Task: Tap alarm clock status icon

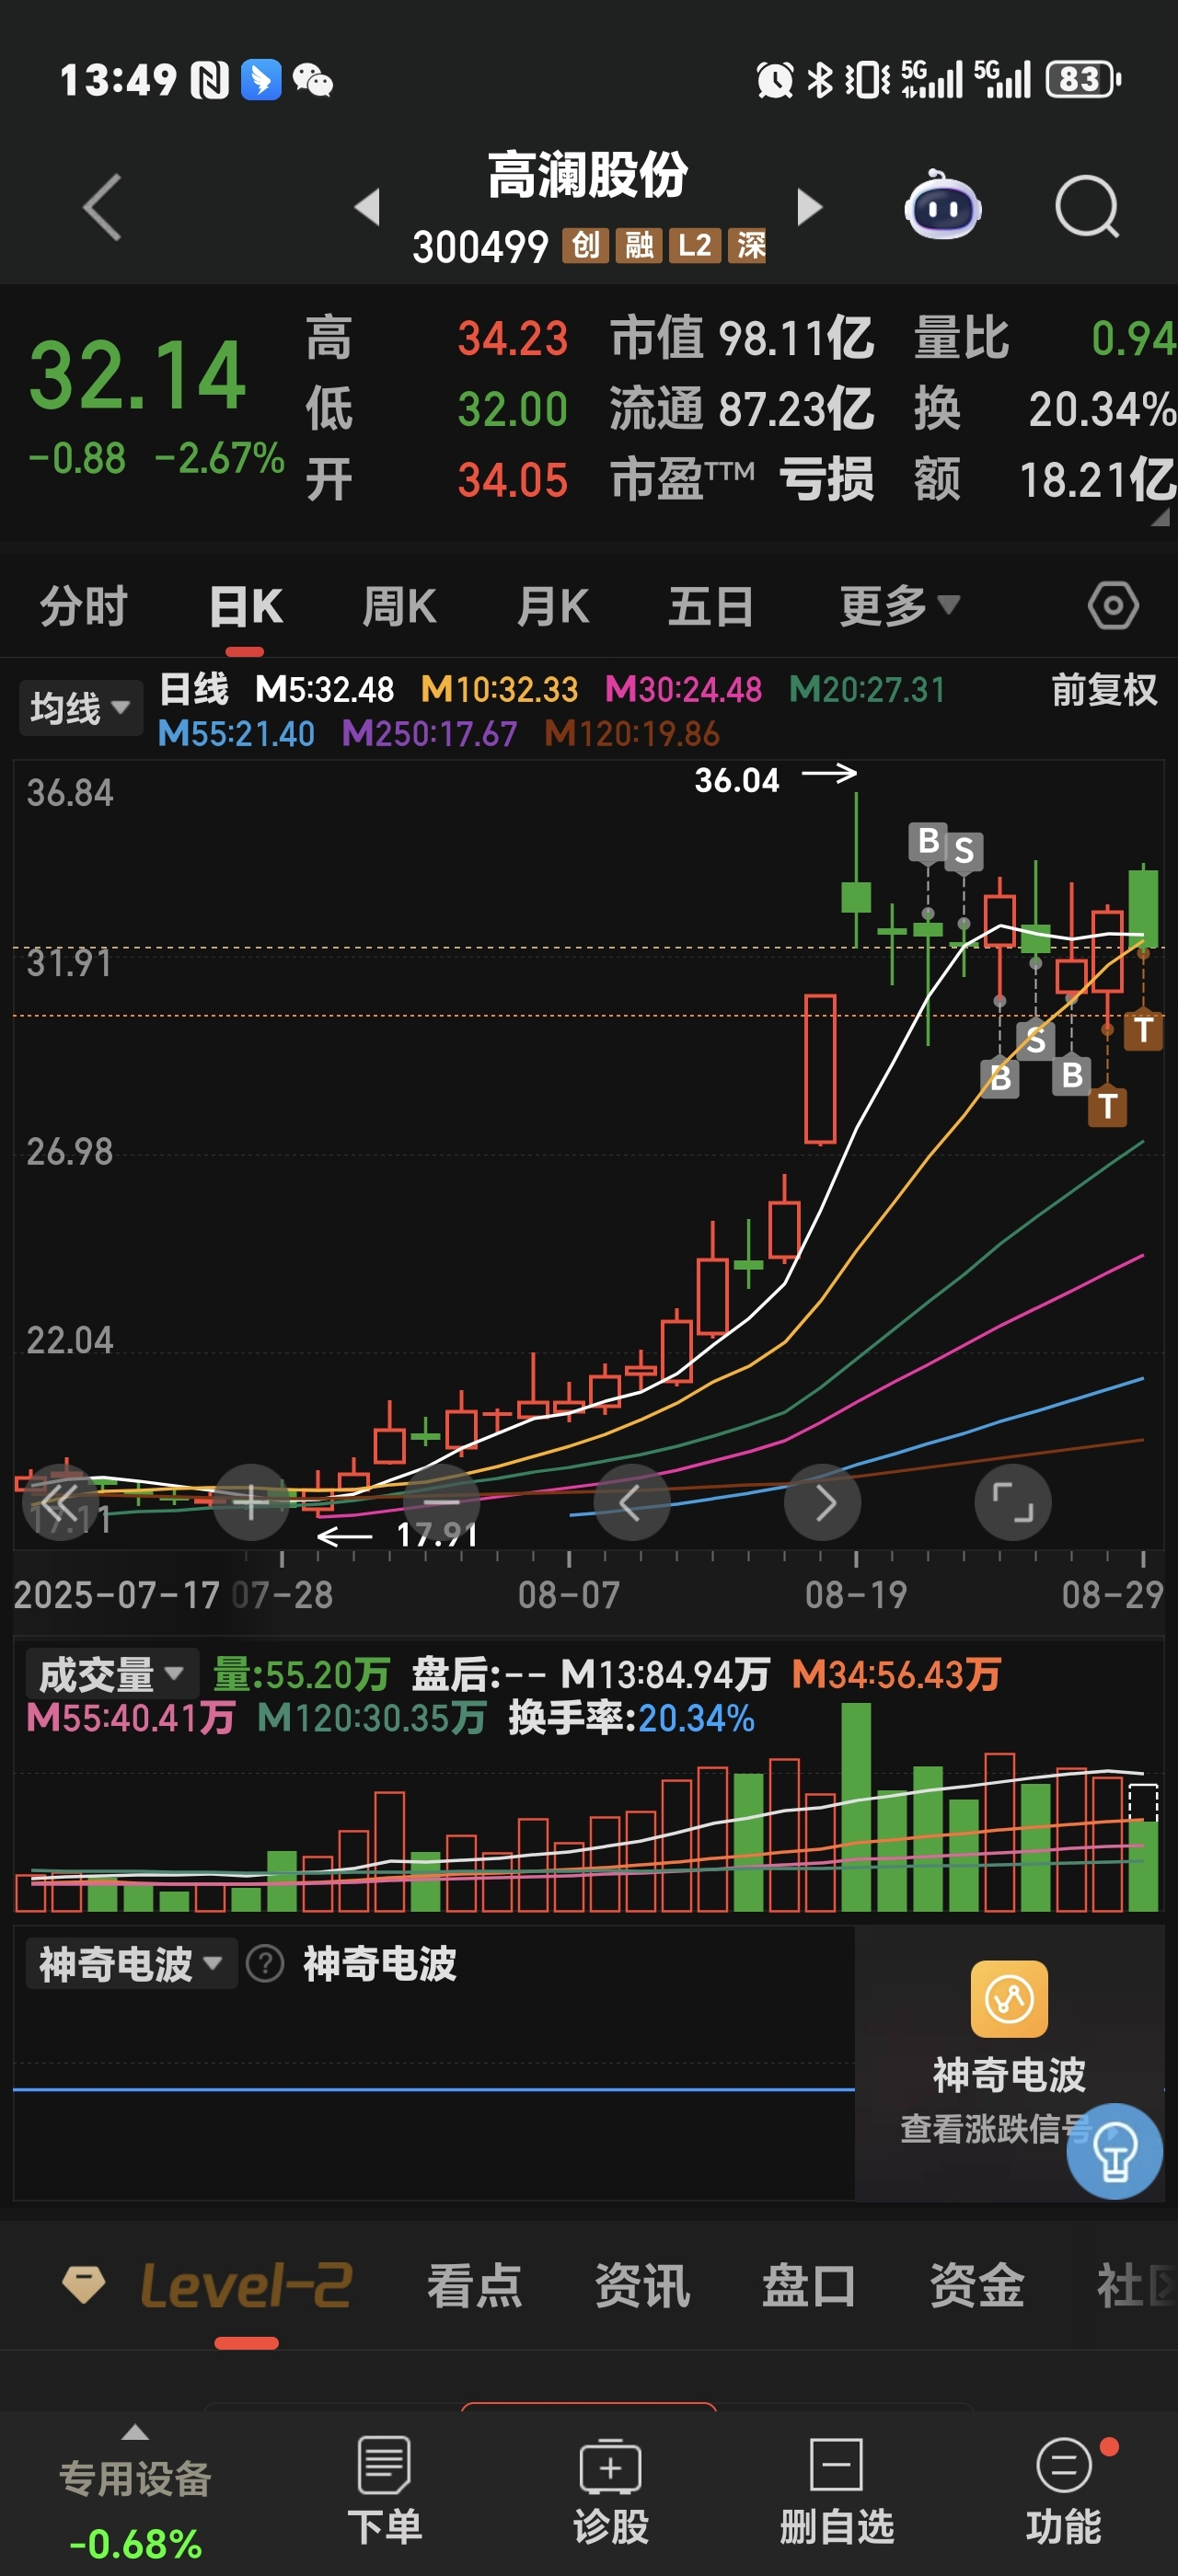Action: click(775, 79)
